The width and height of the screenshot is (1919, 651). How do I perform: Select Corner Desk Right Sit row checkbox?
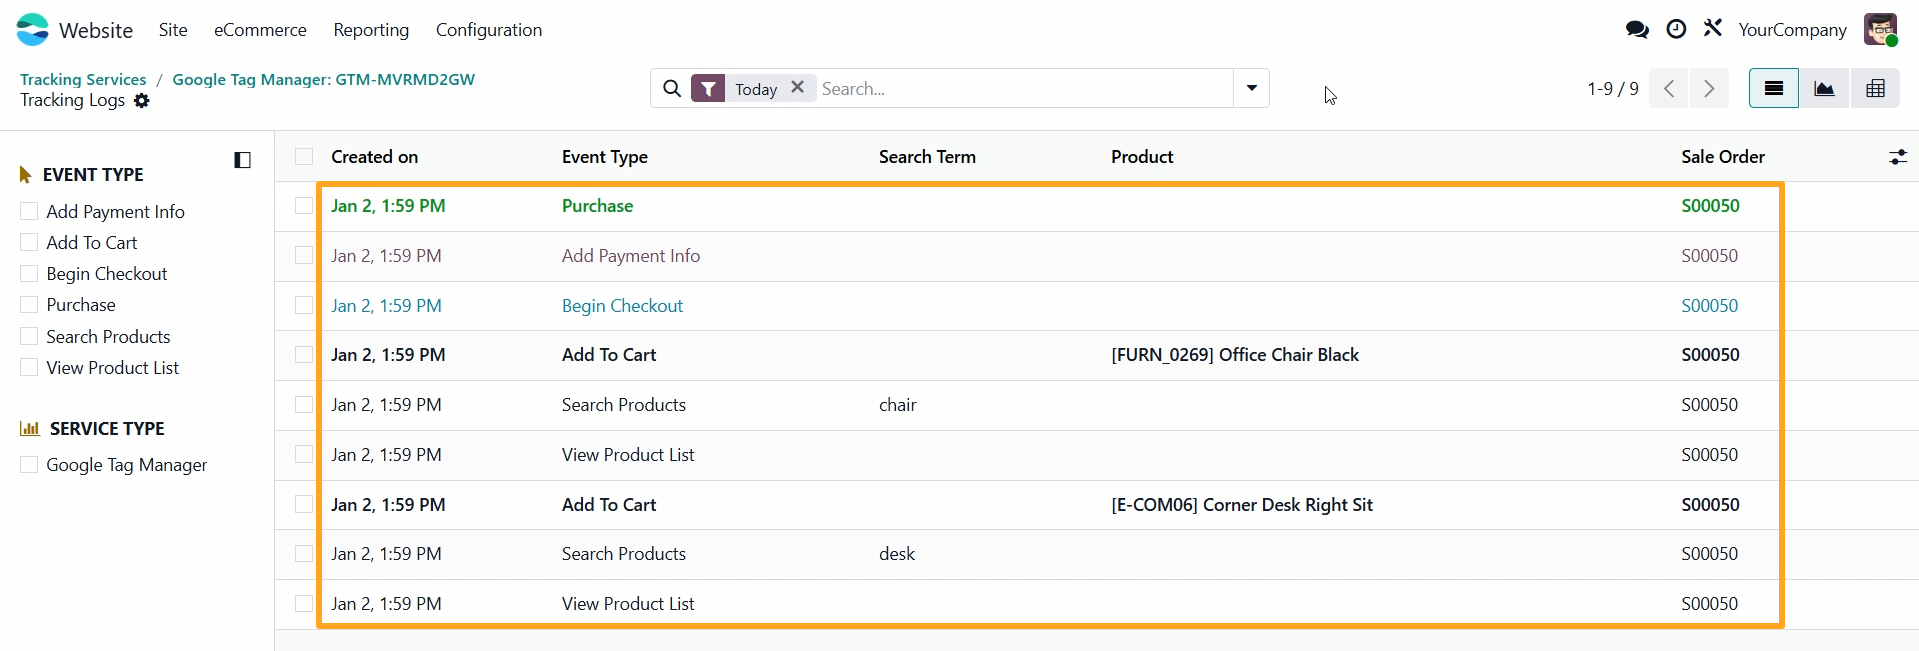click(x=304, y=504)
